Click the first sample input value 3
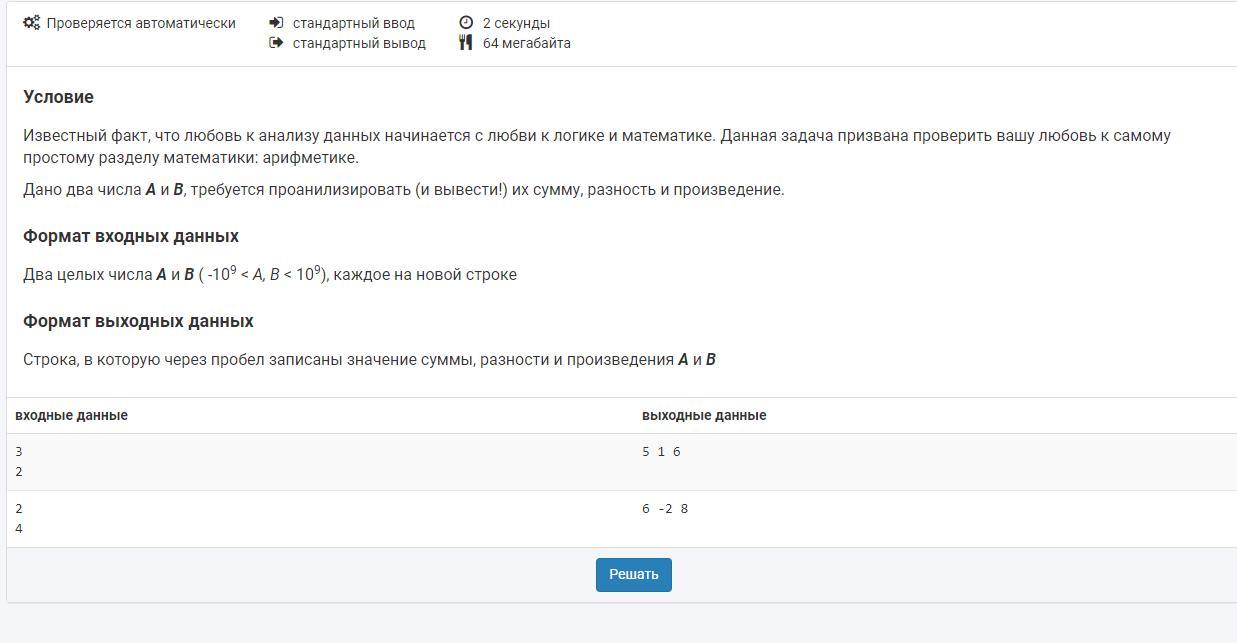 [19, 452]
